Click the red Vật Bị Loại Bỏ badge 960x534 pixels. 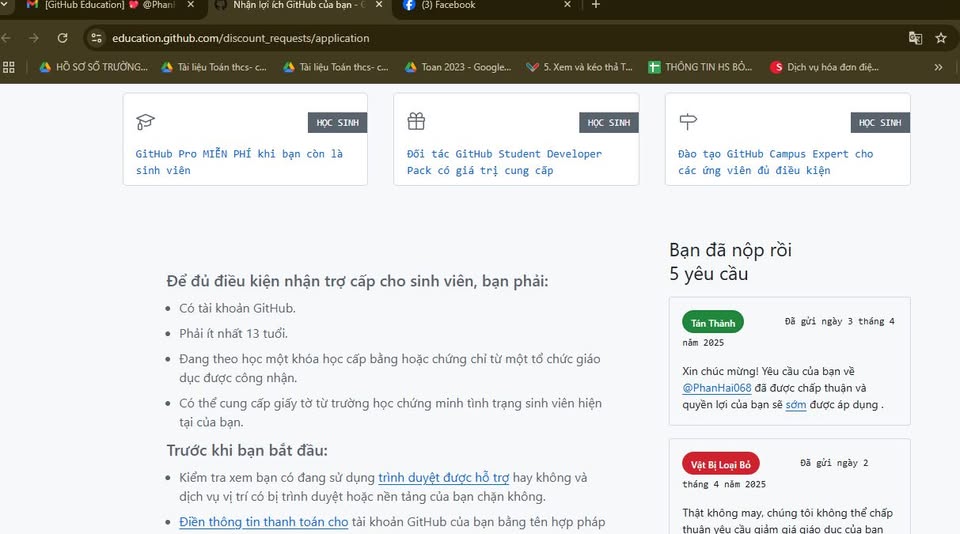721,464
